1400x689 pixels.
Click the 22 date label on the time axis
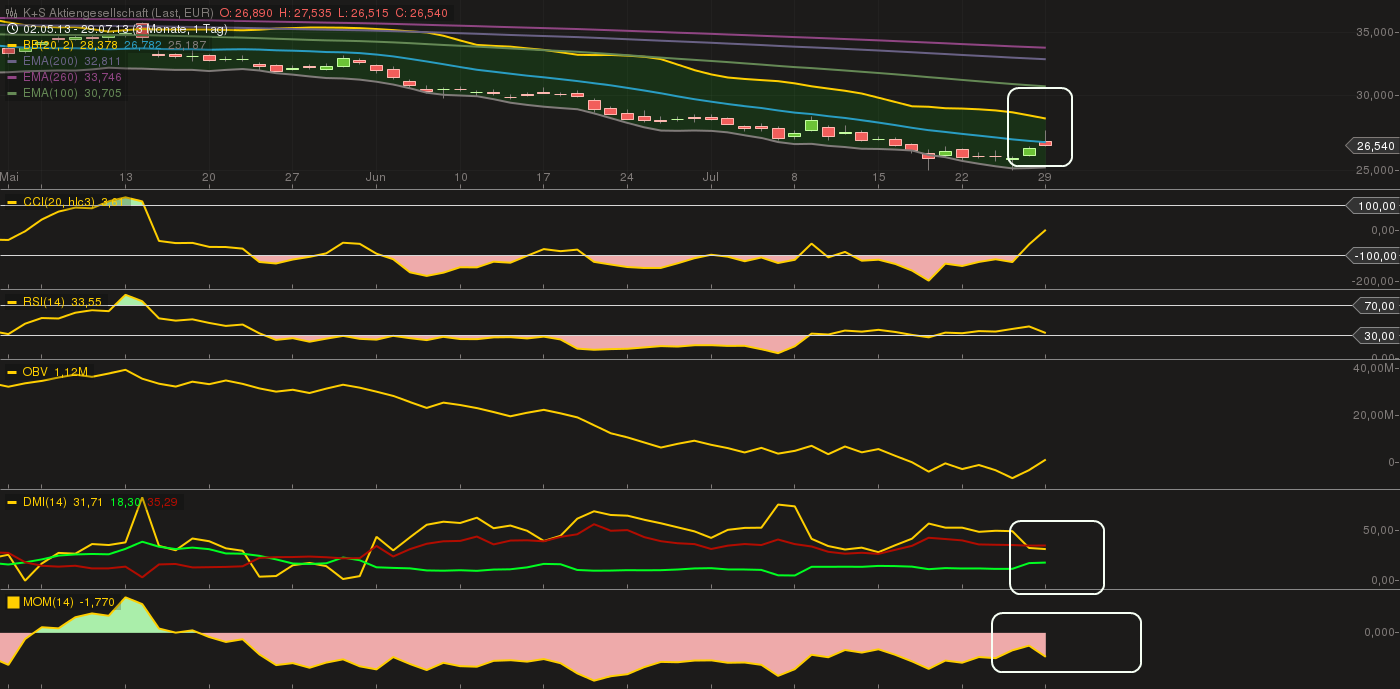[962, 177]
